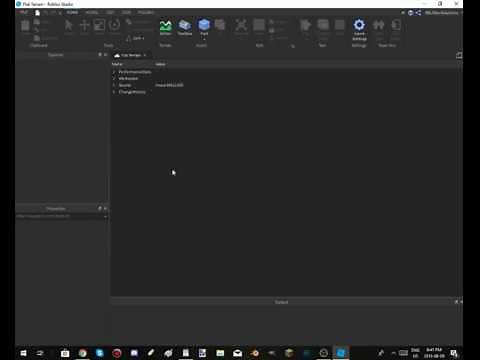Expand the PerformanceStats row
The width and height of the screenshot is (480, 360).
(x=114, y=72)
